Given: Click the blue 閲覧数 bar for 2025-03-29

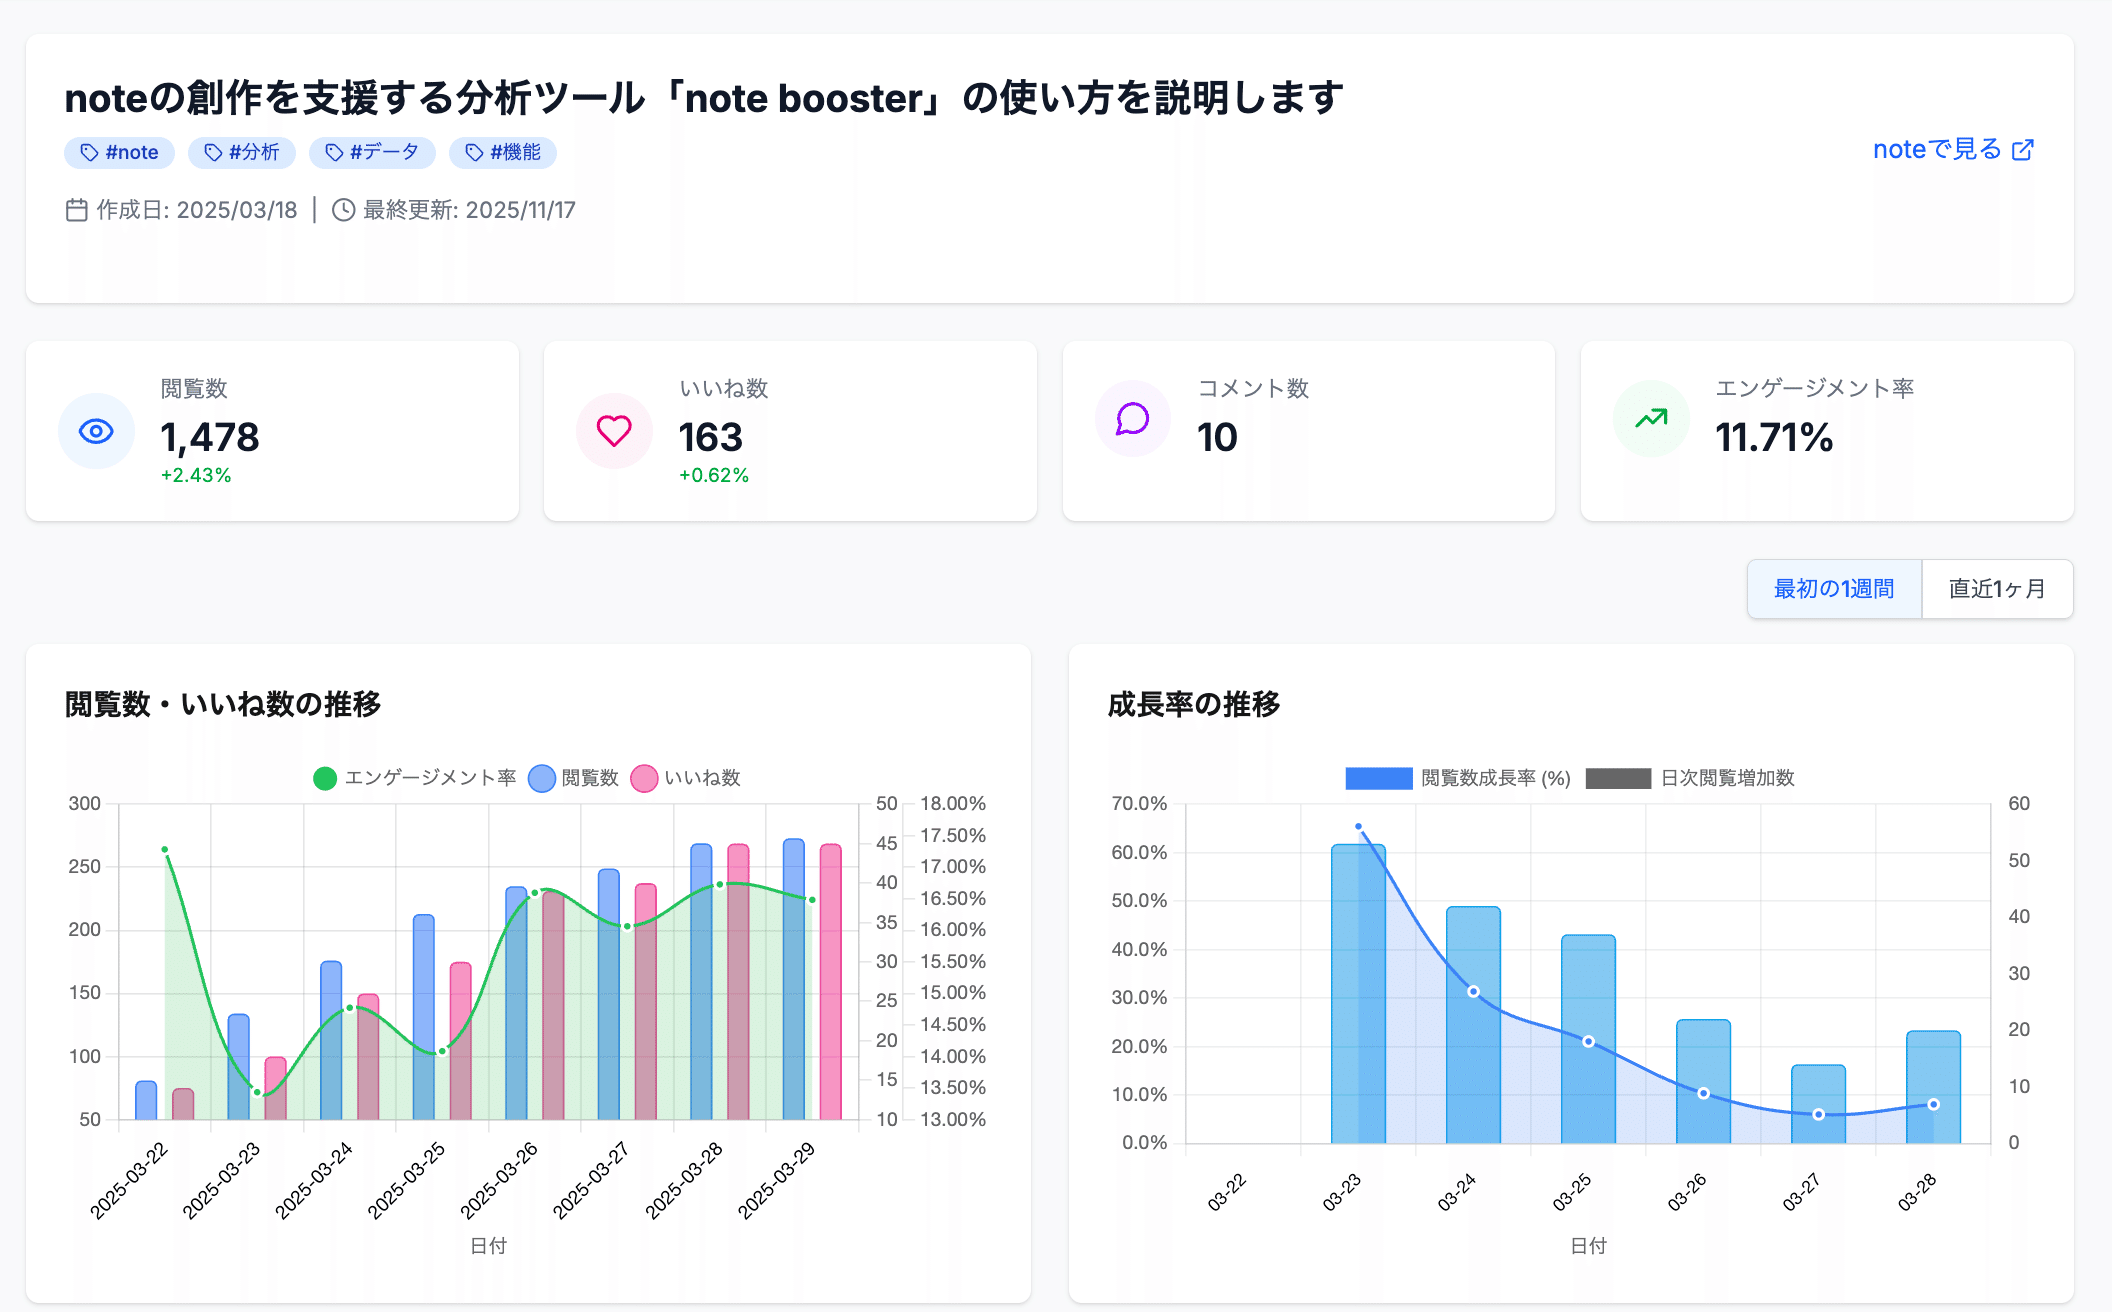Looking at the screenshot, I should 793,979.
